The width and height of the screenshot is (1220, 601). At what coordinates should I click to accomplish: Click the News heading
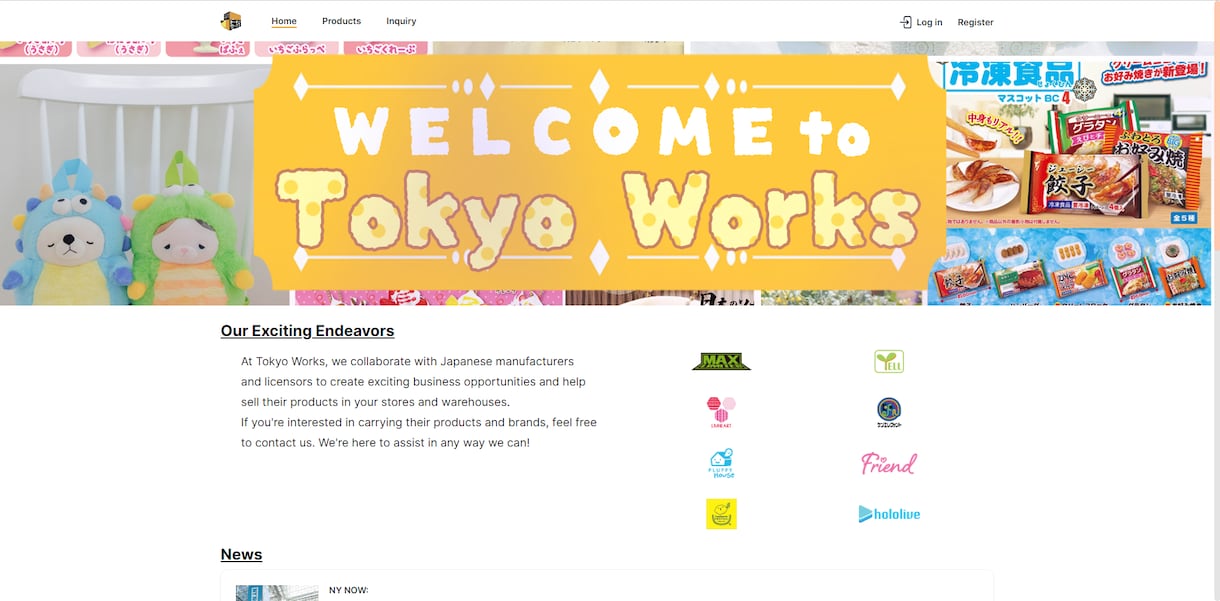241,554
